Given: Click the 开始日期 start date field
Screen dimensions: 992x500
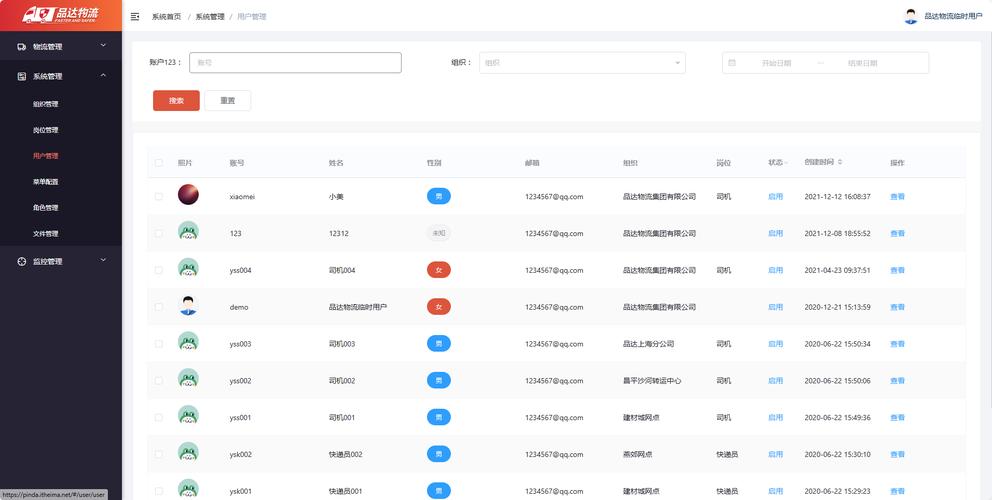Looking at the screenshot, I should (776, 63).
